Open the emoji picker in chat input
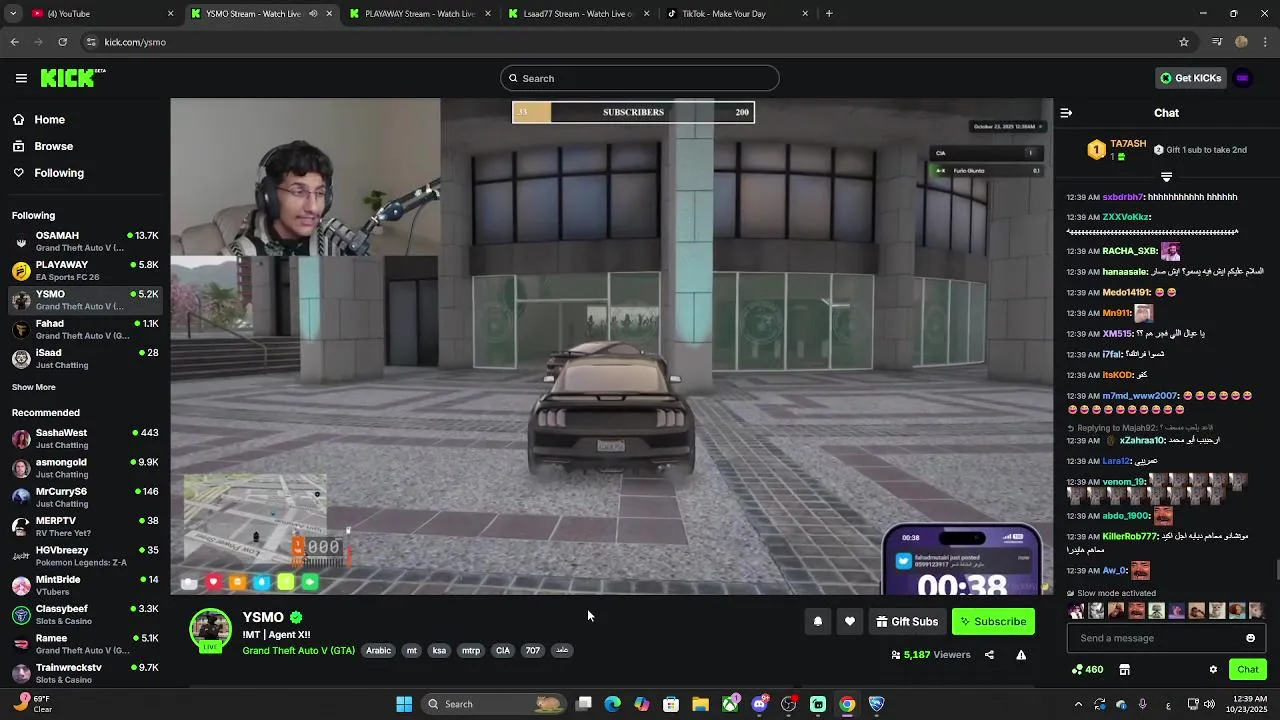This screenshot has width=1280, height=720. [x=1250, y=638]
